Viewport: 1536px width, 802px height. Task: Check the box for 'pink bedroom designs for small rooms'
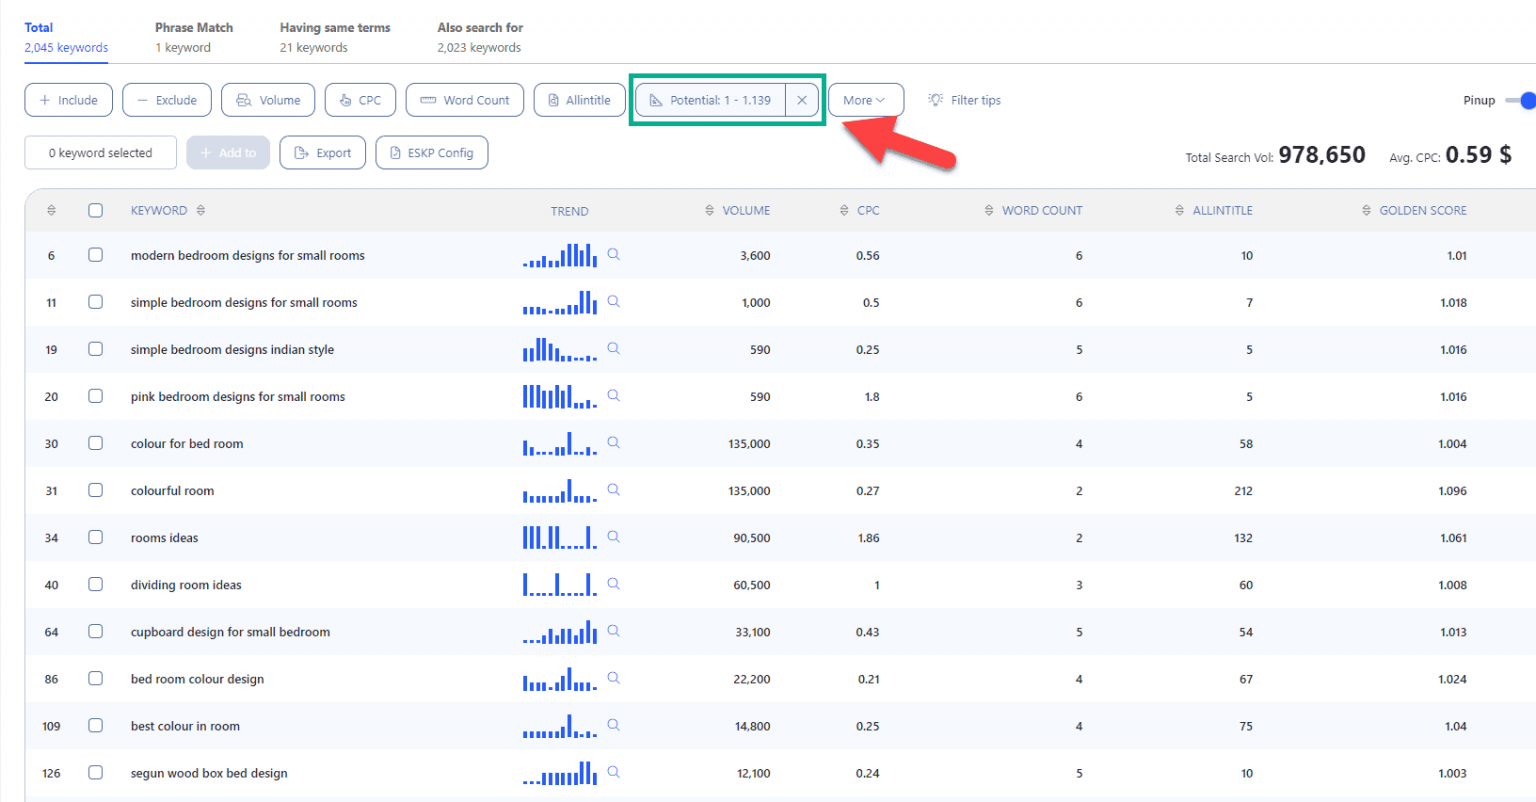[95, 396]
